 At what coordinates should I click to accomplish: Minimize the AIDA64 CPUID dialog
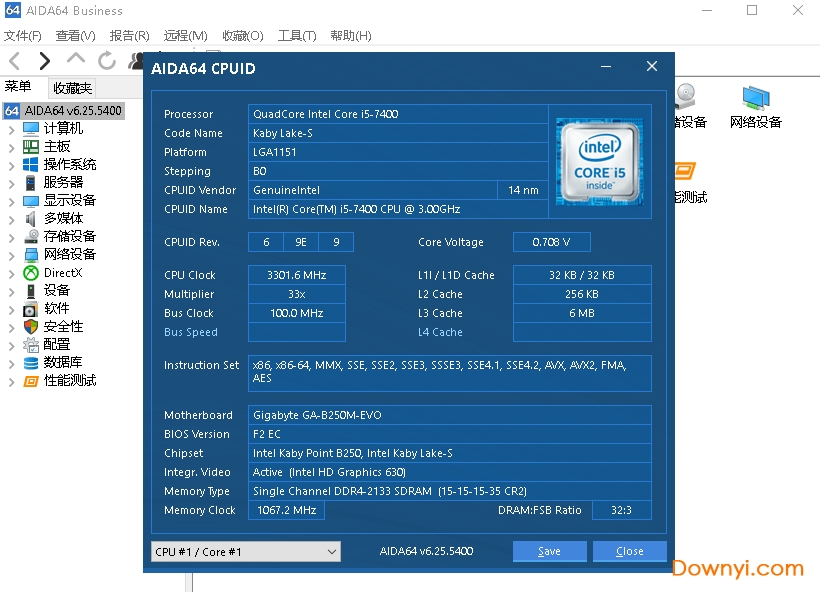pos(606,67)
